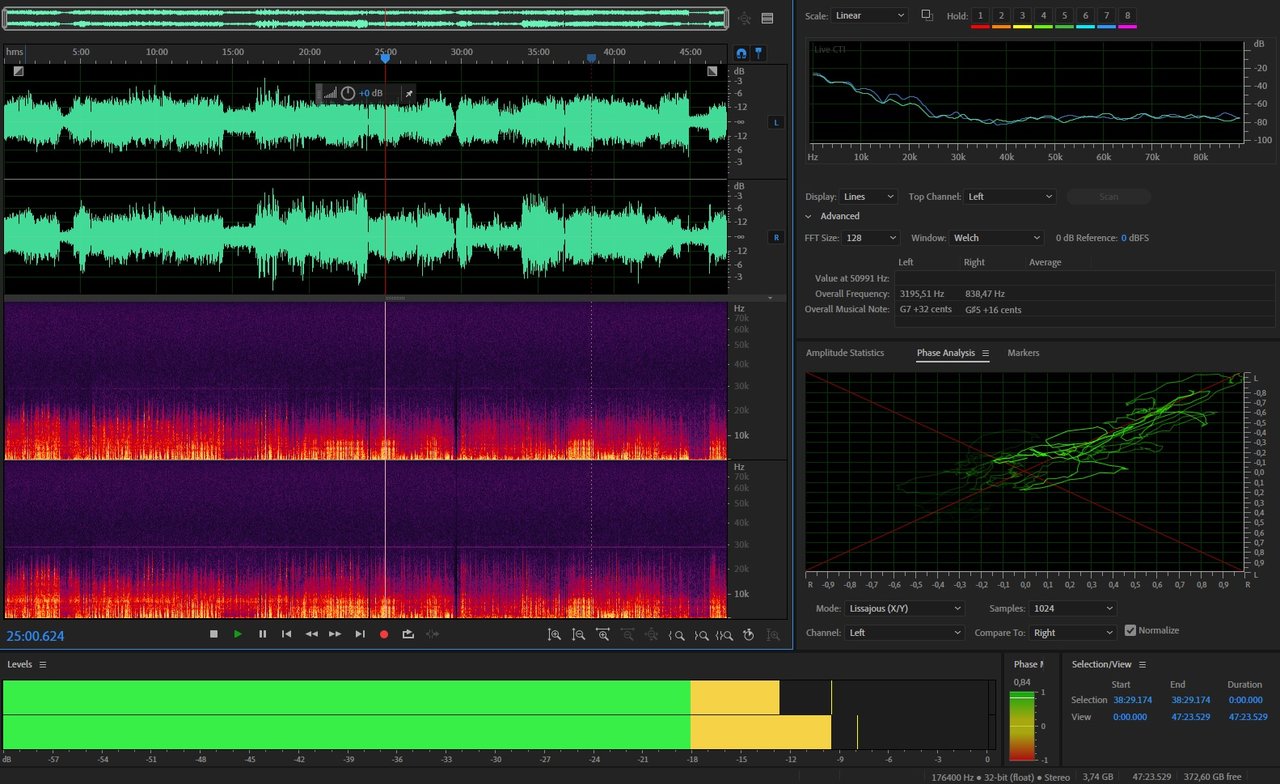The width and height of the screenshot is (1280, 784).
Task: Click the Fast Forward transport button
Action: [x=335, y=634]
